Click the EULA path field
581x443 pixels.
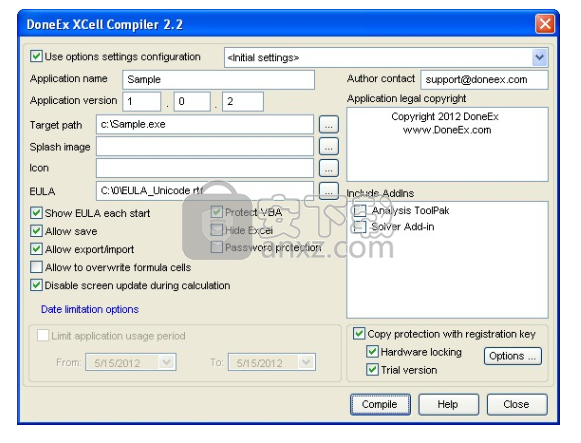(x=205, y=191)
